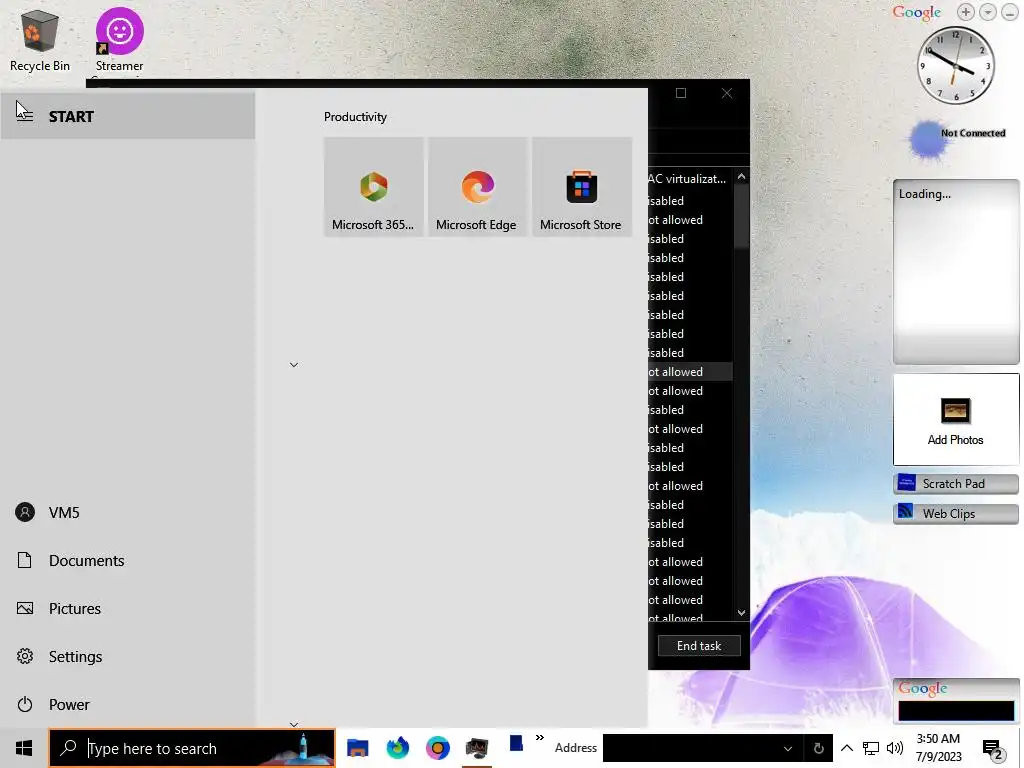The width and height of the screenshot is (1024, 768).
Task: Expand the taskbar toolbar overflow chevron
Action: pos(539,738)
